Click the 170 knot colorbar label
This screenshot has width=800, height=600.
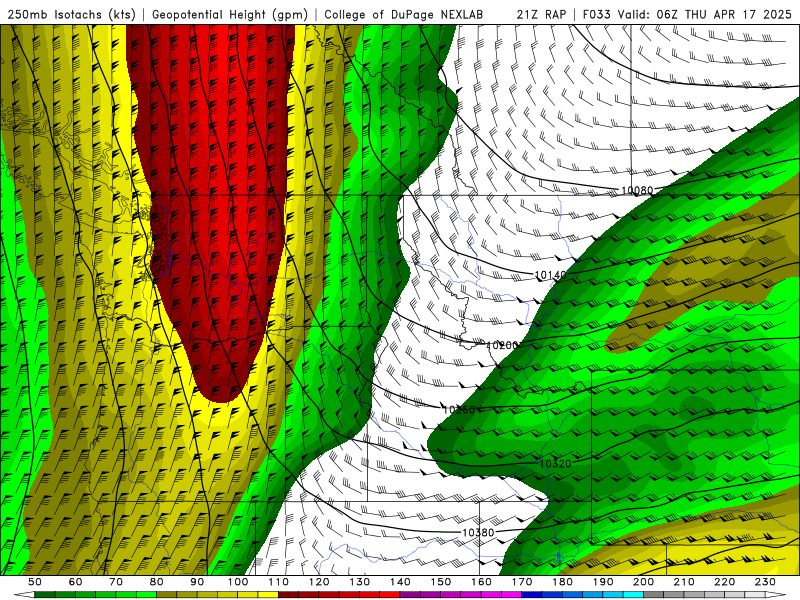[522, 582]
